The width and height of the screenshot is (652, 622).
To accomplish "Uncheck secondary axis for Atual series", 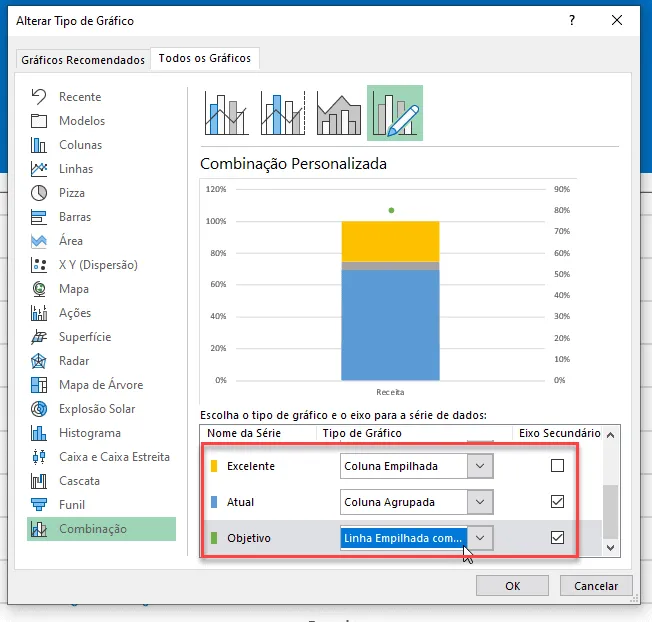I will pos(557,501).
